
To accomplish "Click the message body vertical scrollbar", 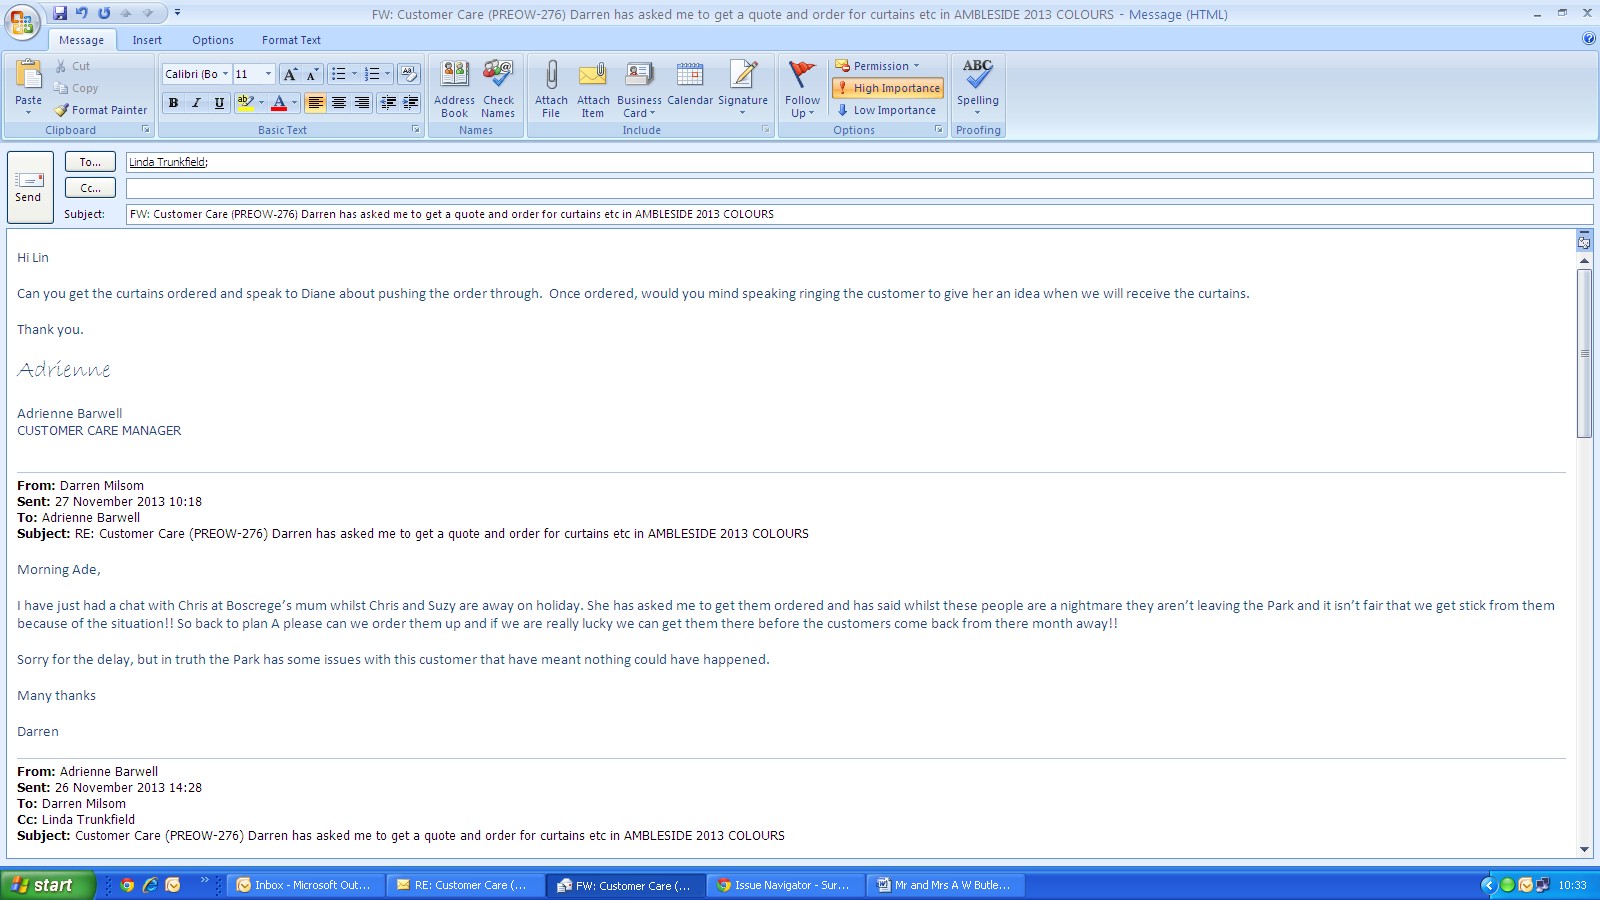I will pos(1584,352).
